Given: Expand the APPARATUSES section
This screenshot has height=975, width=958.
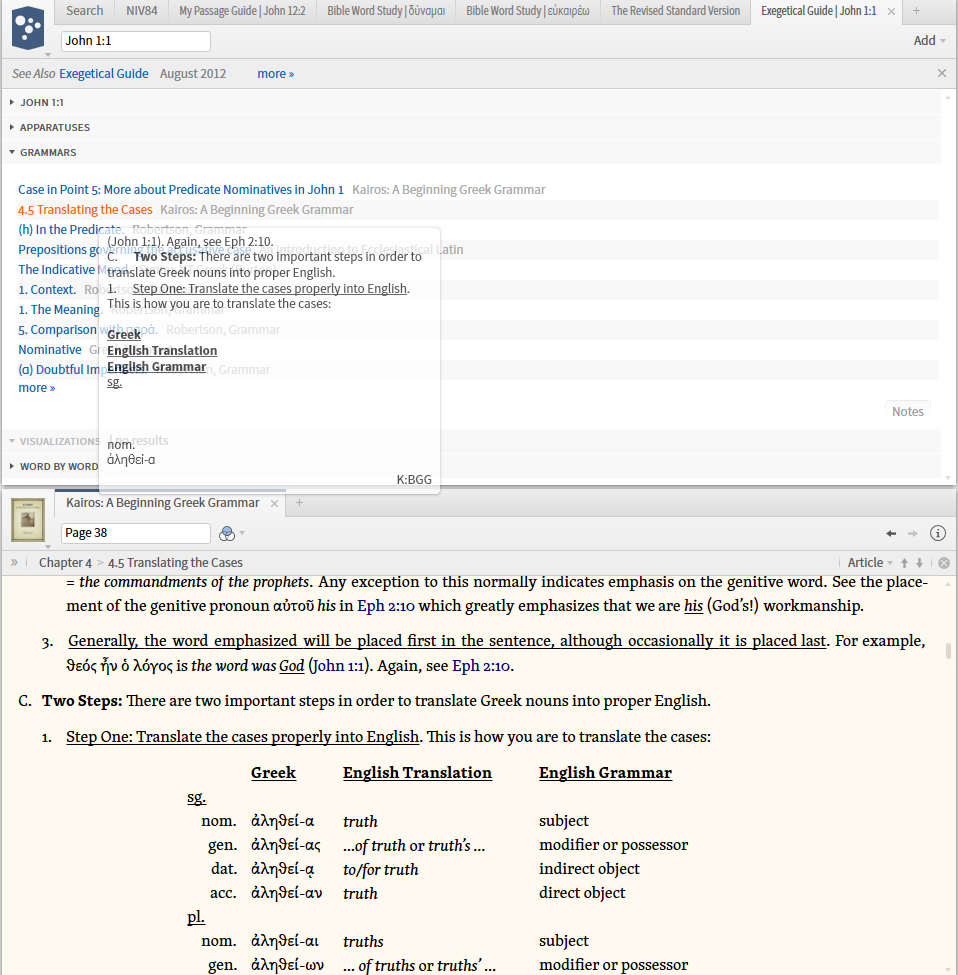Looking at the screenshot, I should [12, 127].
